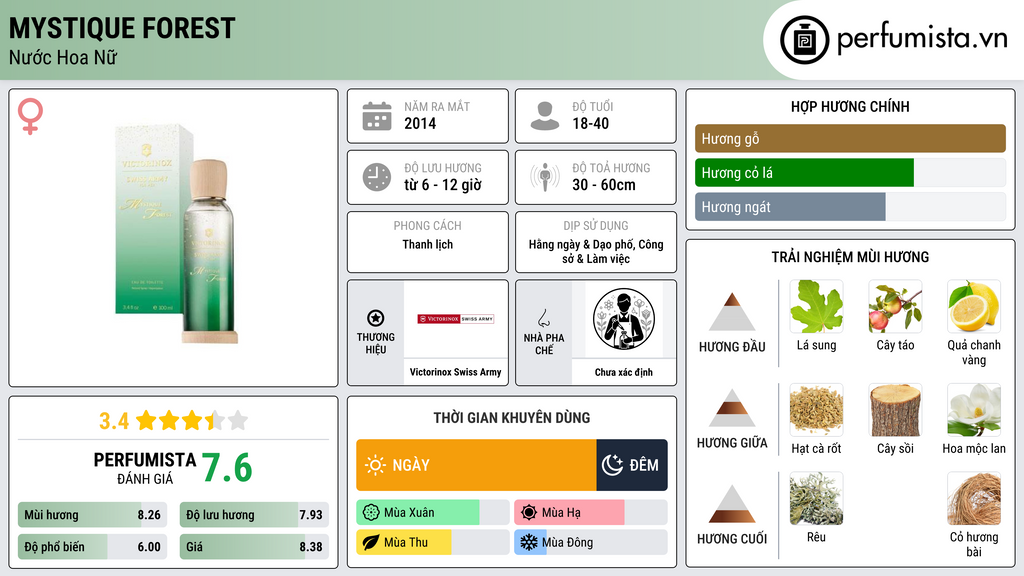1024x576 pixels.
Task: Click the Chưa xác định perfumer label
Action: click(x=624, y=372)
